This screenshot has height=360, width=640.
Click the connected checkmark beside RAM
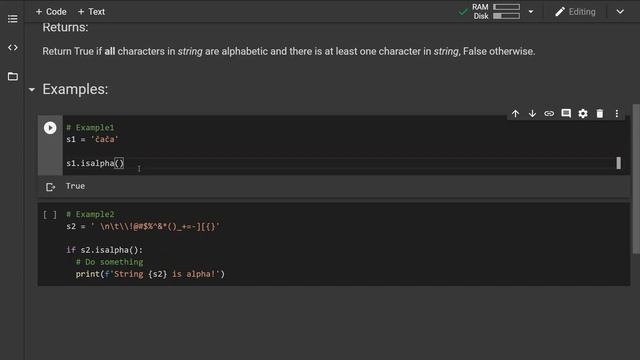[463, 12]
